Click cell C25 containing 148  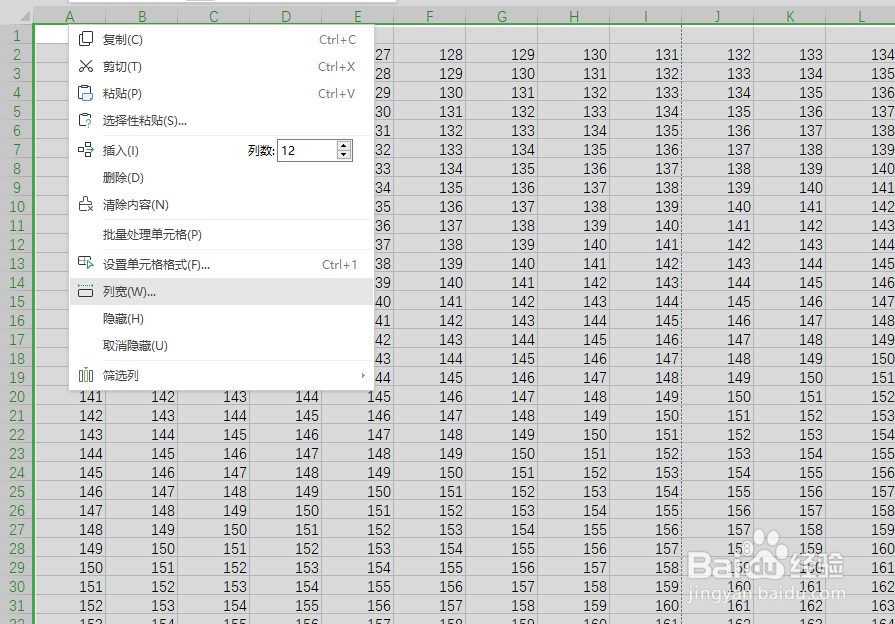click(213, 492)
